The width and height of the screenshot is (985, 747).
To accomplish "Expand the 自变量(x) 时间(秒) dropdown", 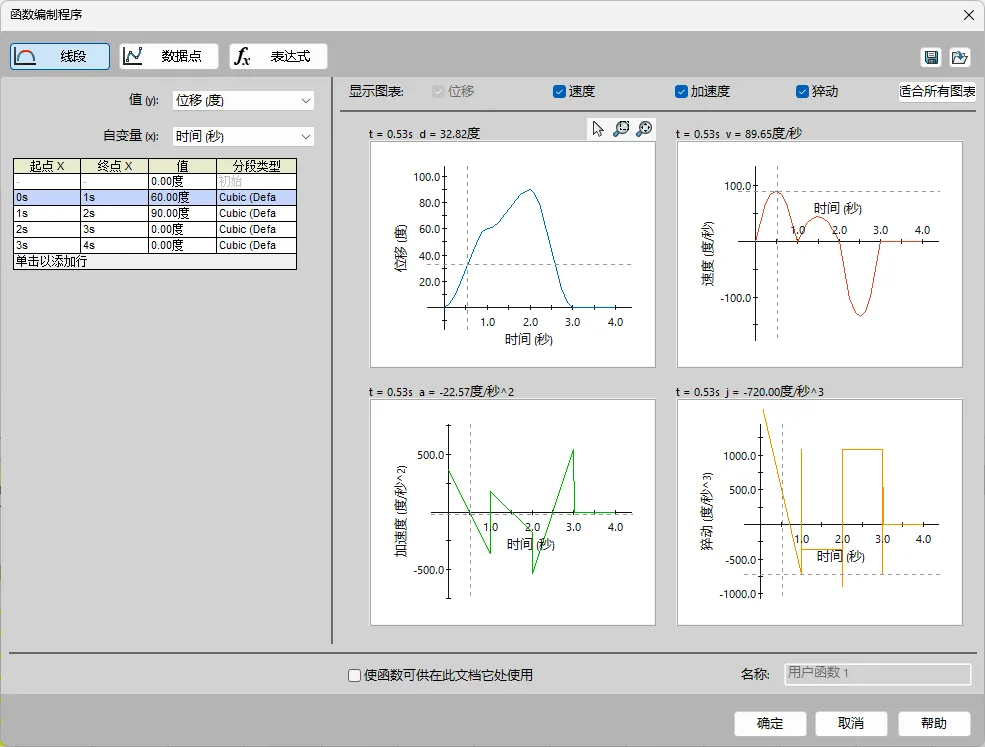I will 243,136.
